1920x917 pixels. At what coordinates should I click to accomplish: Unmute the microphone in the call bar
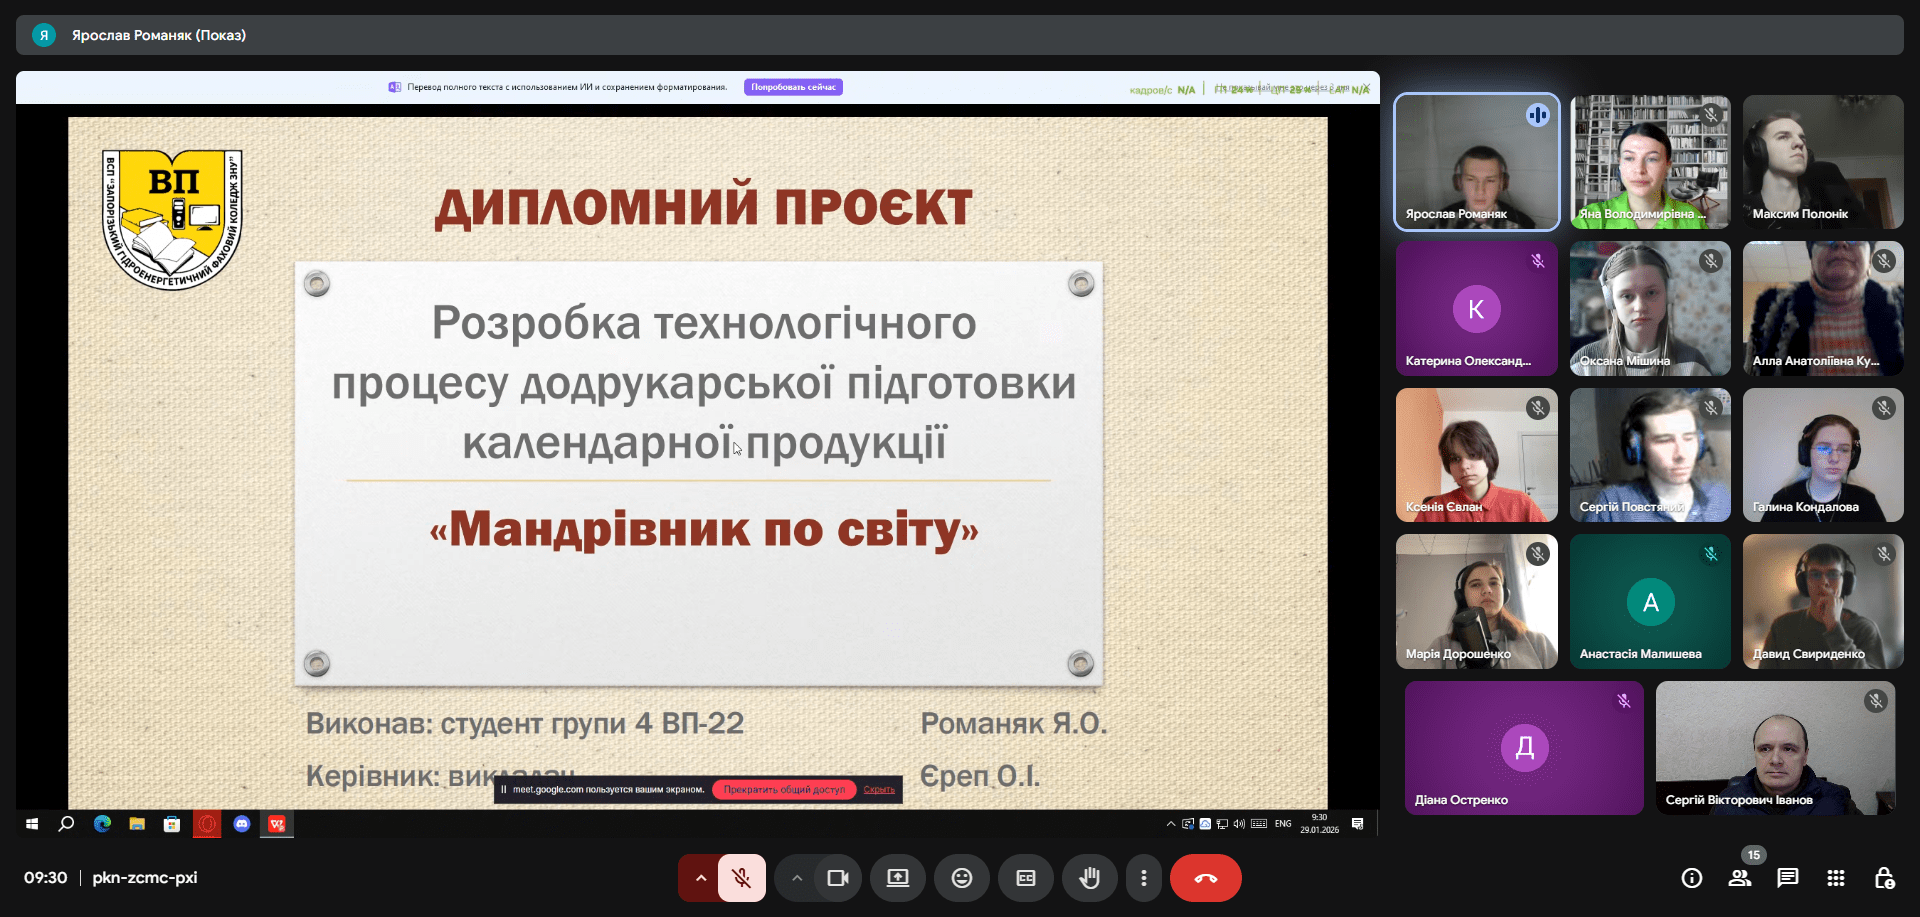741,878
